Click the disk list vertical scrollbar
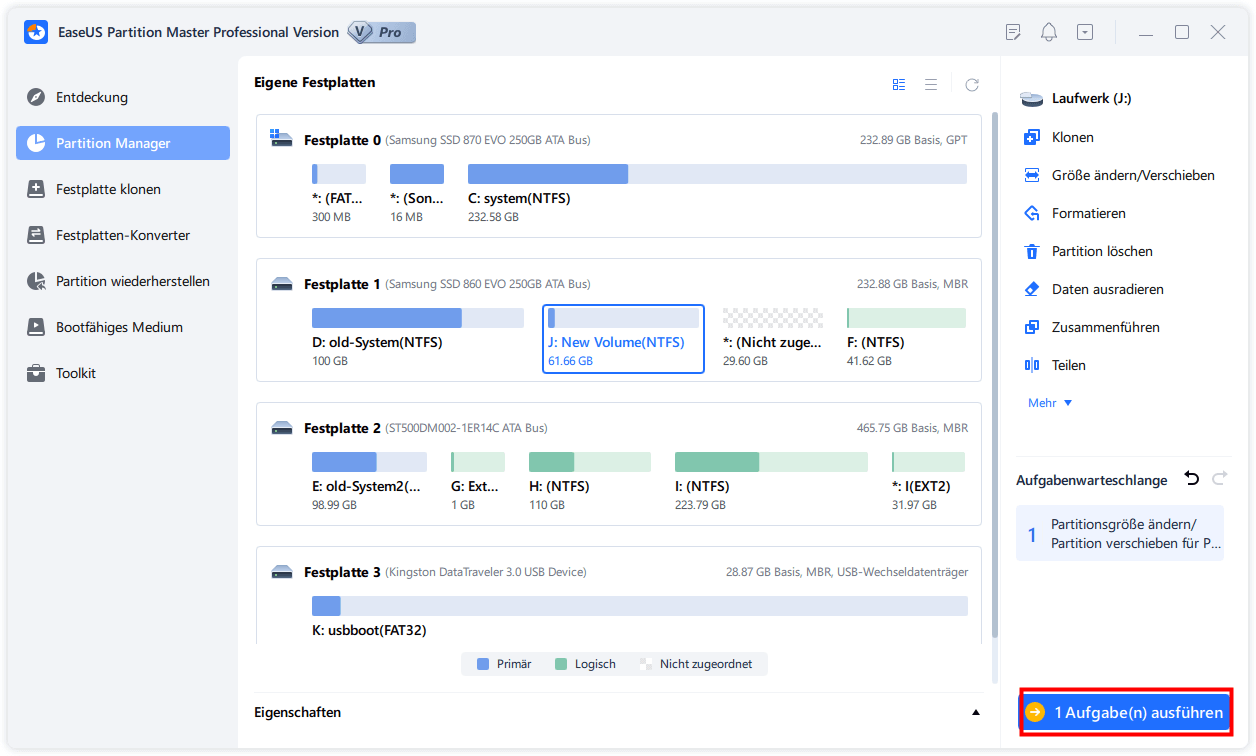The height and width of the screenshot is (756, 1256). 994,375
